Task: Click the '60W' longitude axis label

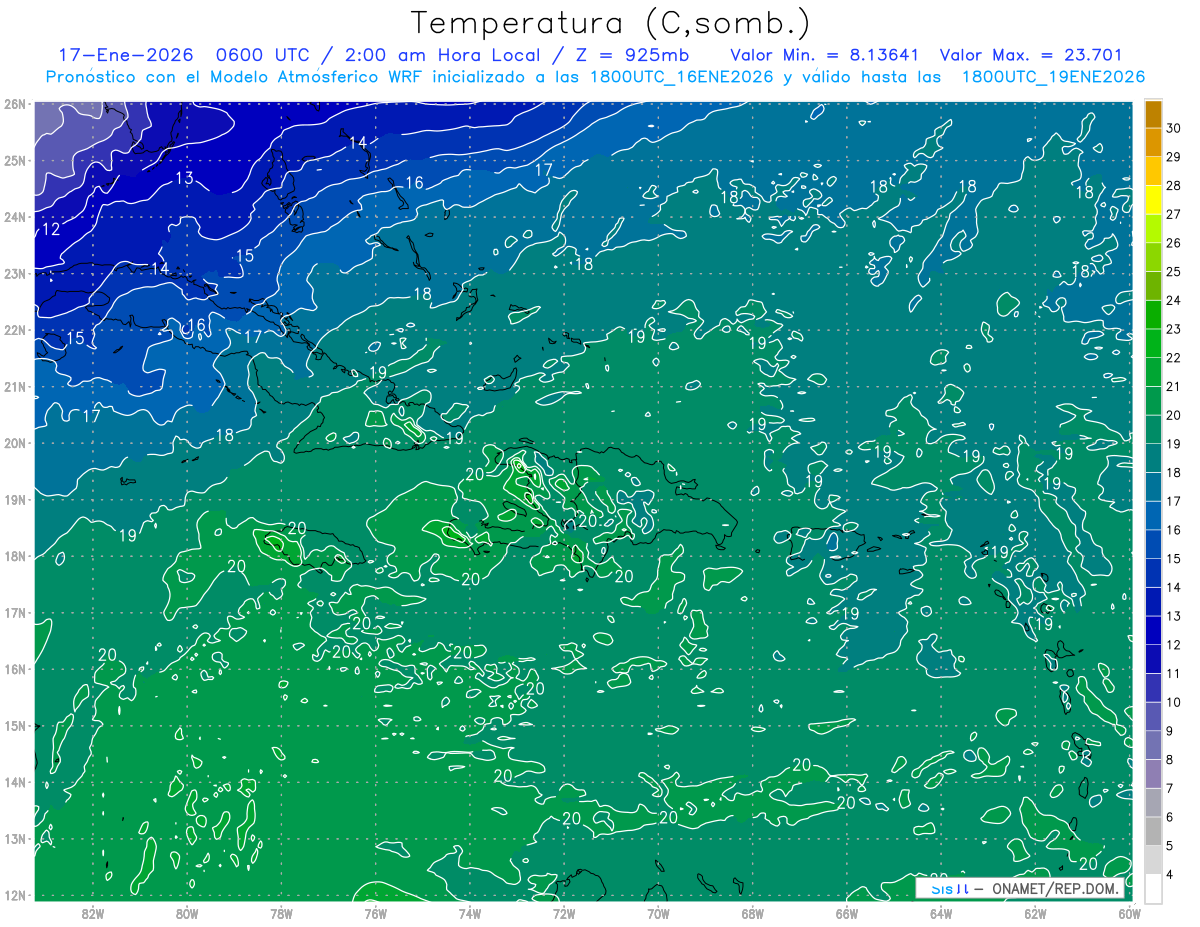Action: coord(1129,912)
